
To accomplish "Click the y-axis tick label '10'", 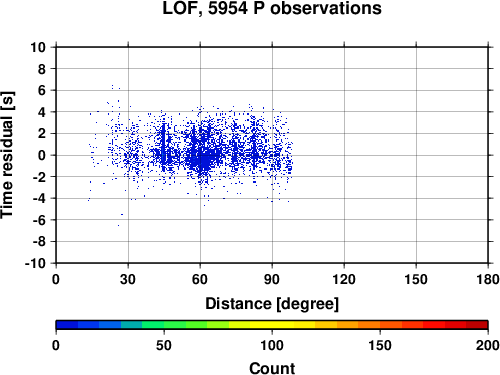I will (38, 47).
